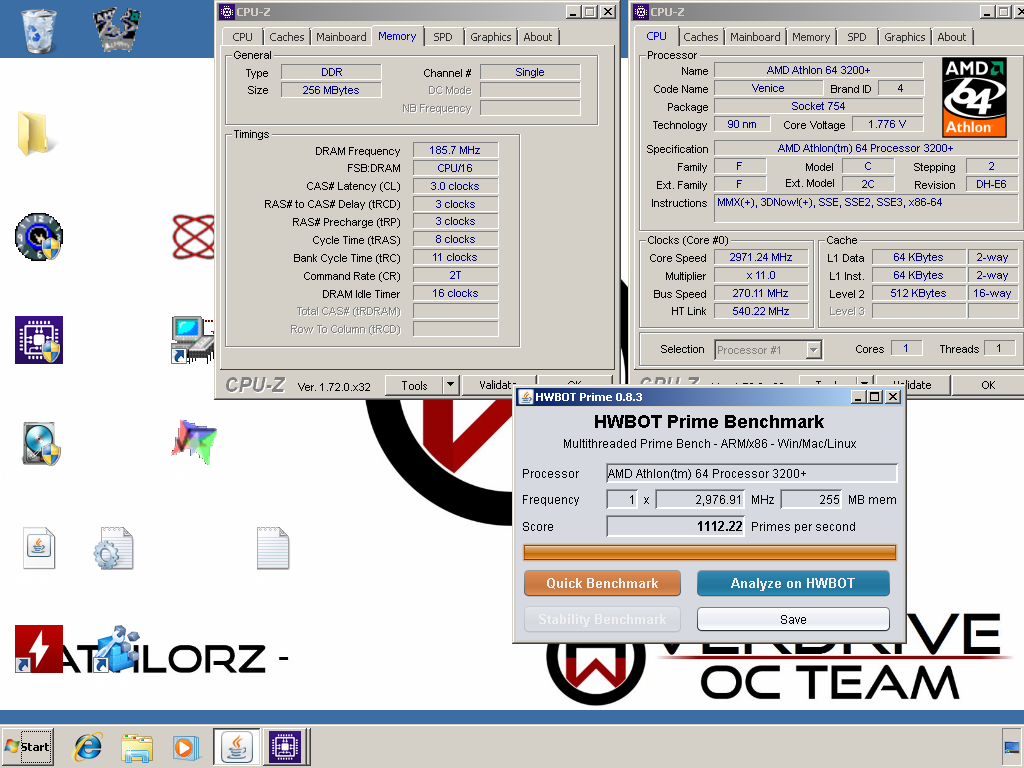Open the photo collage icon beside Recycle Bin
Viewport: 1024px width, 768px height.
point(117,29)
